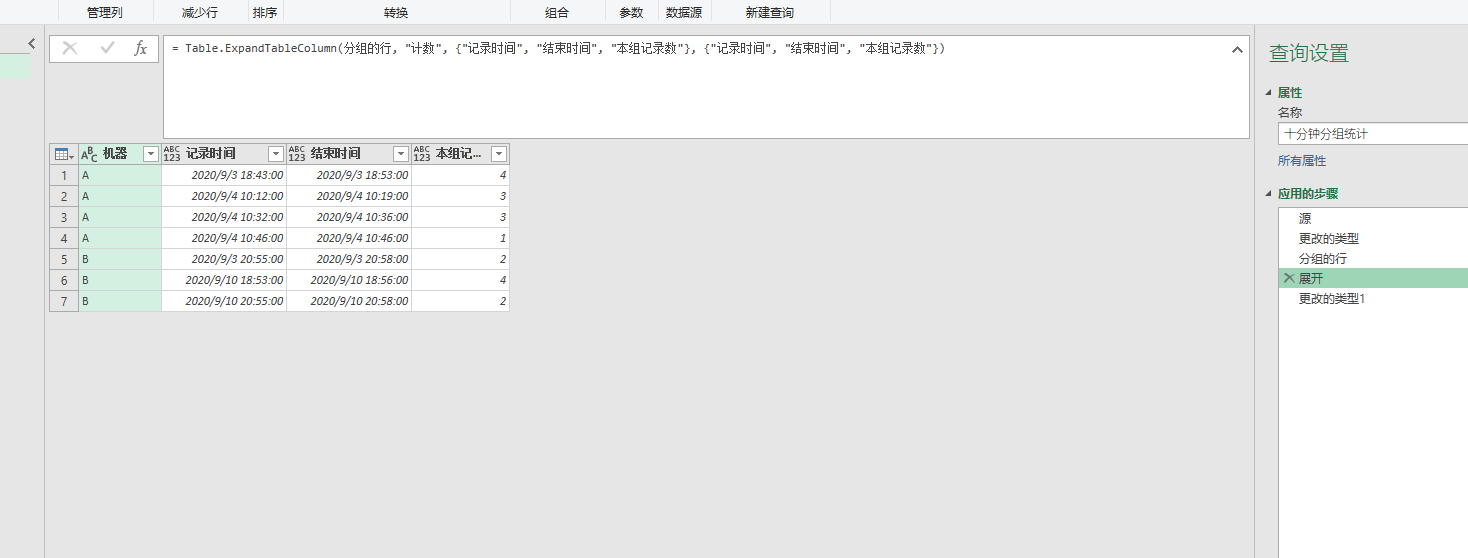
Task: Select the 记录时间 column header
Action: (x=224, y=154)
